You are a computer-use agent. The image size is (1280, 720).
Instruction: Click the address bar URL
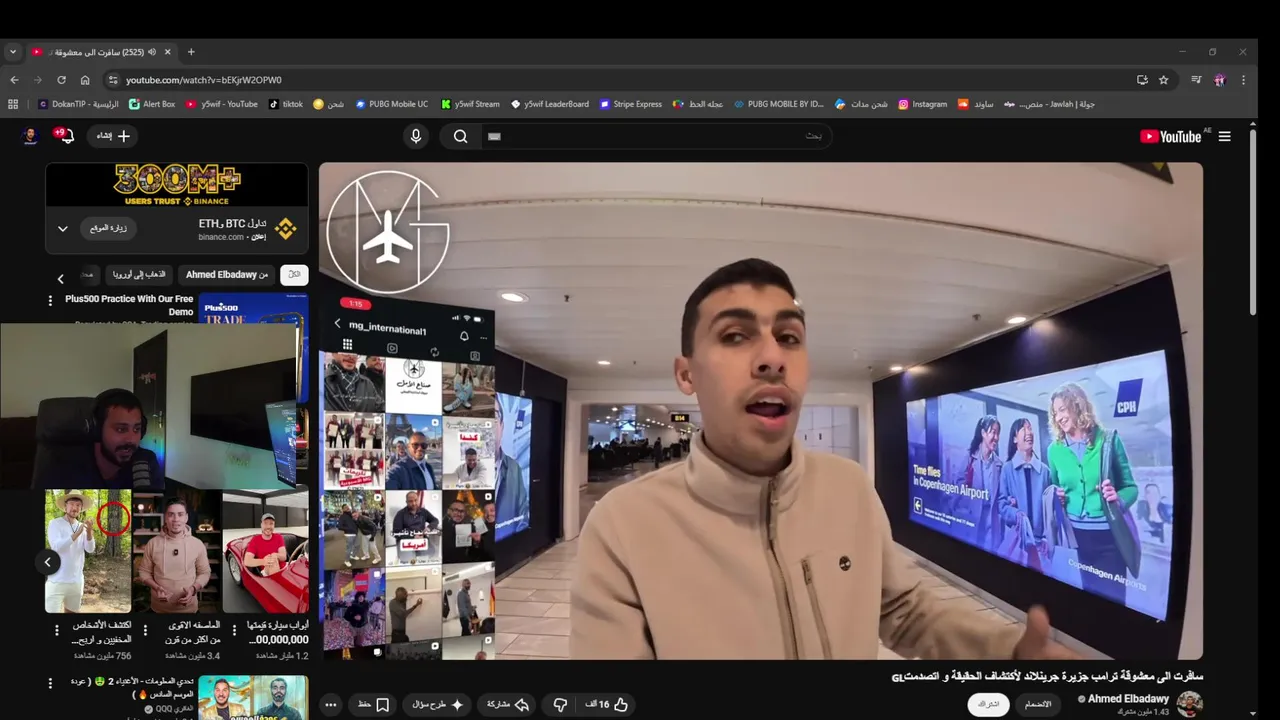click(x=204, y=80)
